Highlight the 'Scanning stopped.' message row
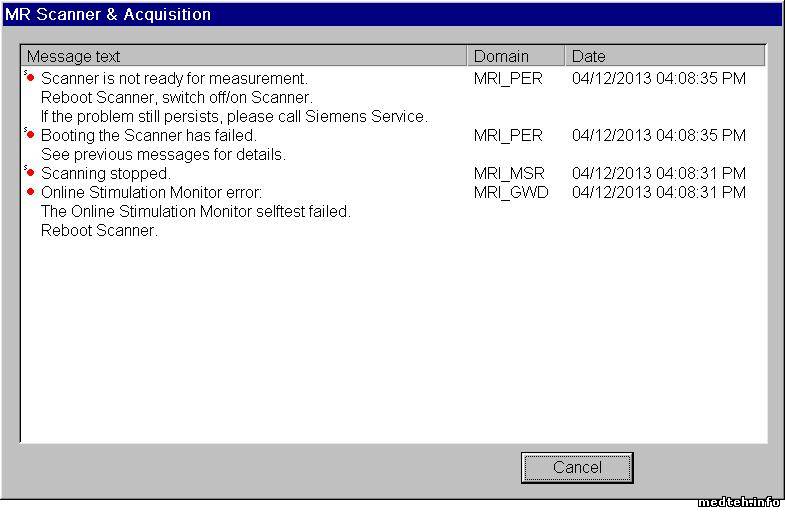 (x=105, y=173)
